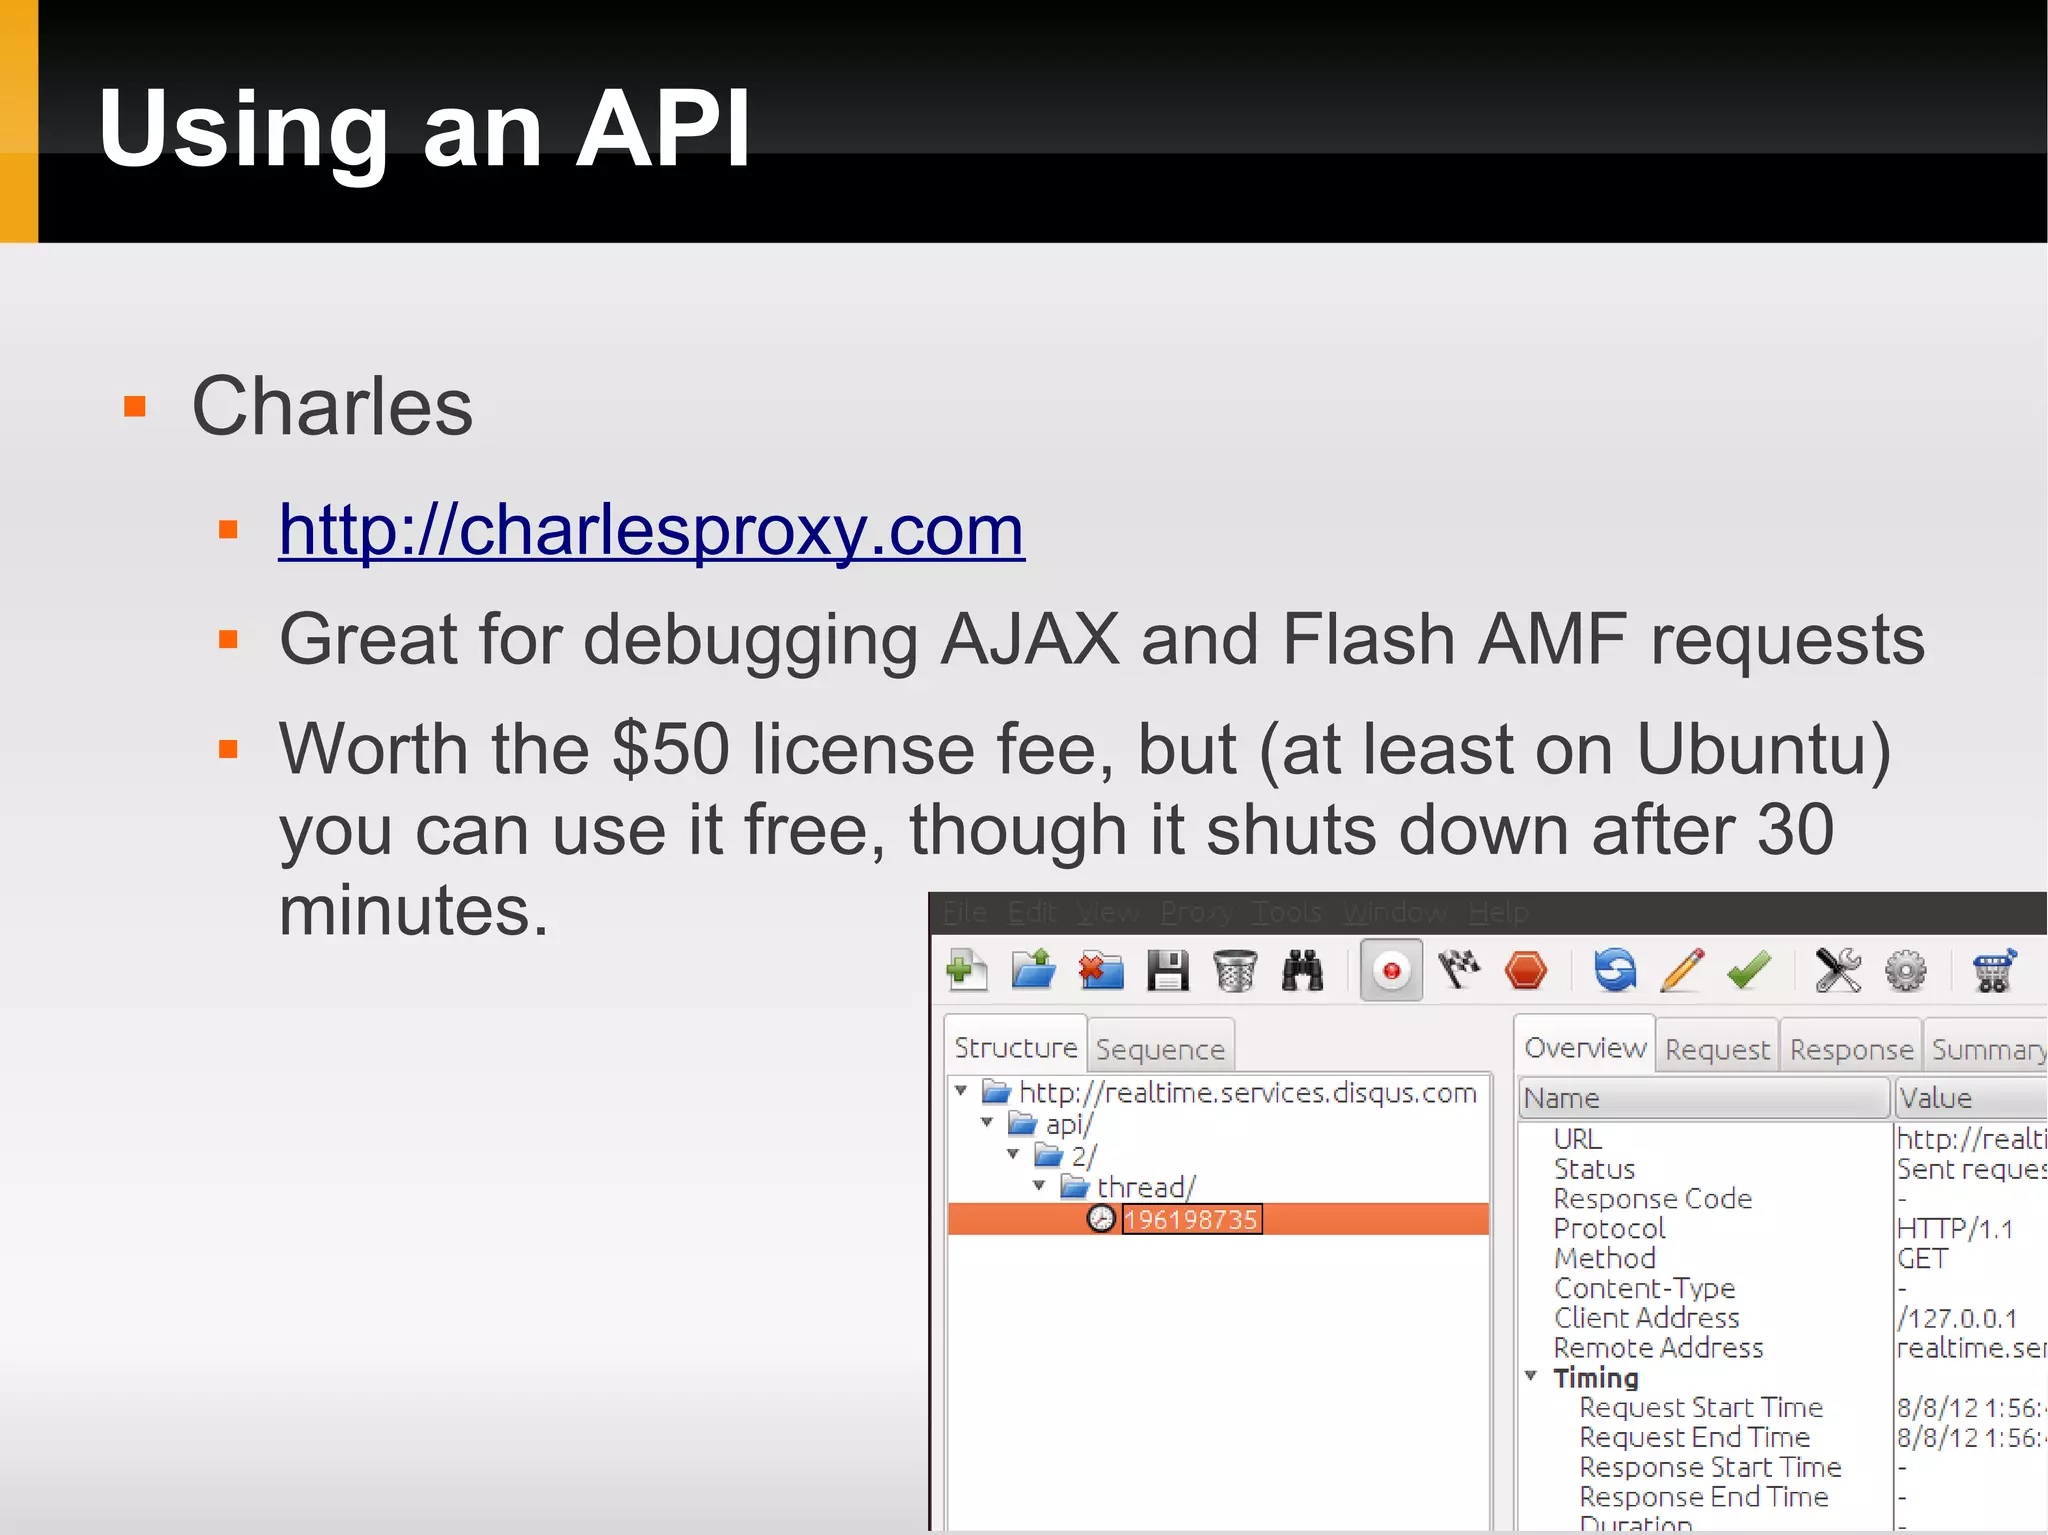This screenshot has height=1535, width=2048.
Task: Click the folder icon beside 2/
Action: click(x=1048, y=1155)
